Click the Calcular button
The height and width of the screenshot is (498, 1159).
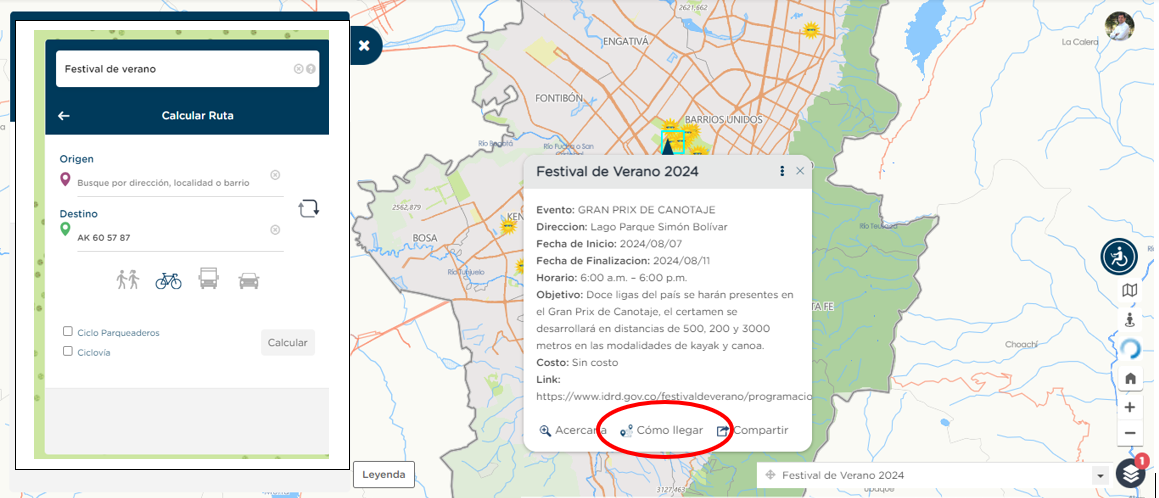click(x=288, y=342)
